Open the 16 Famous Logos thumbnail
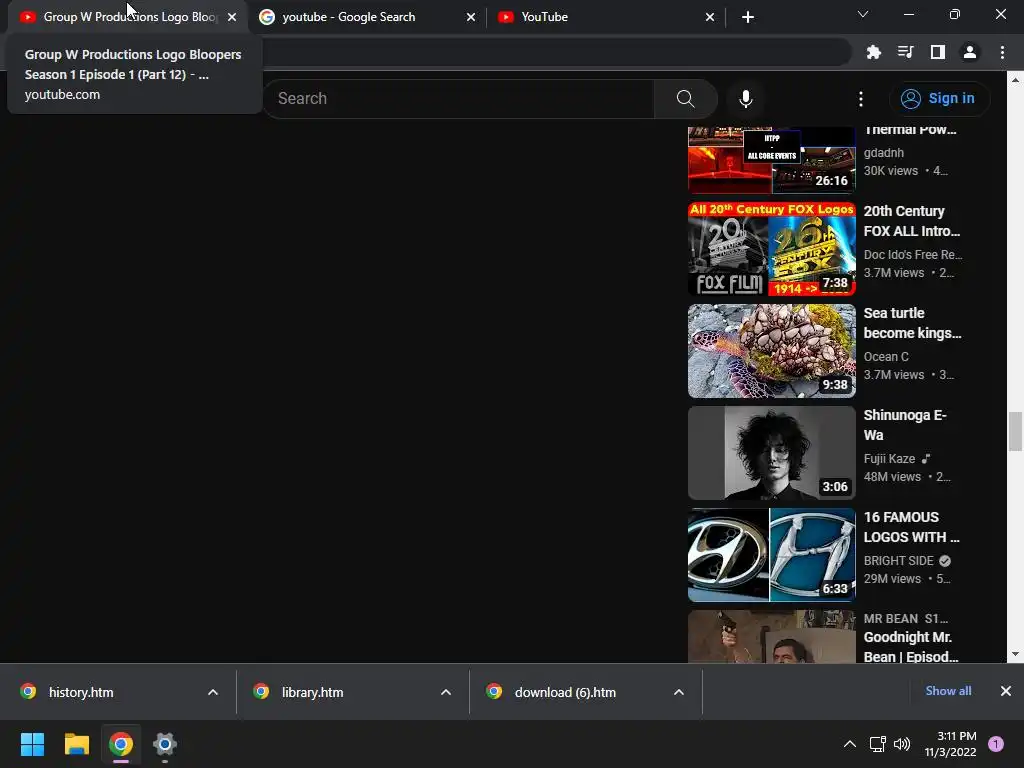This screenshot has height=768, width=1024. pyautogui.click(x=771, y=554)
